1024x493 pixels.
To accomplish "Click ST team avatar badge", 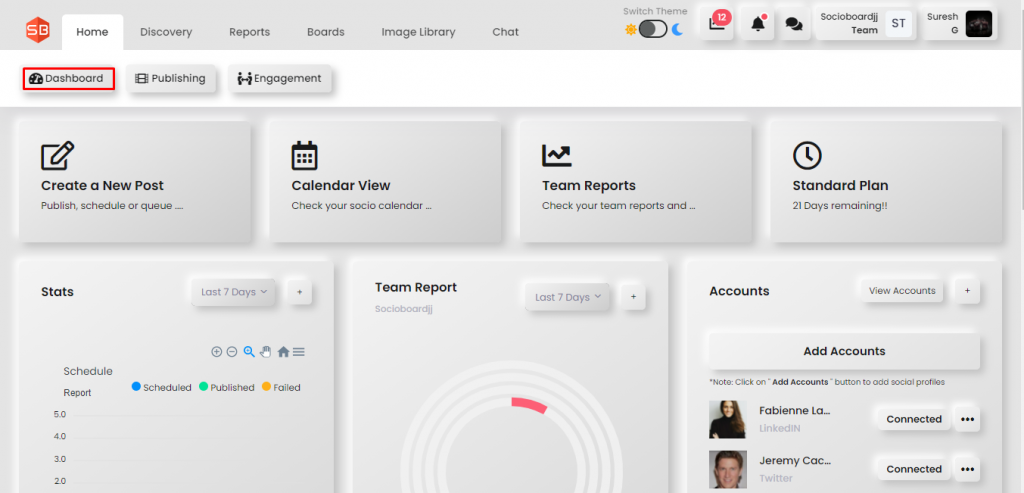I will coord(899,24).
